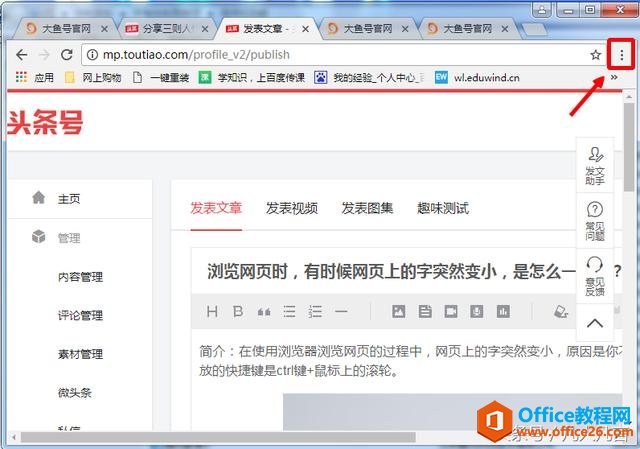The height and width of the screenshot is (449, 640).
Task: Insert an unordered bullet list
Action: click(289, 312)
